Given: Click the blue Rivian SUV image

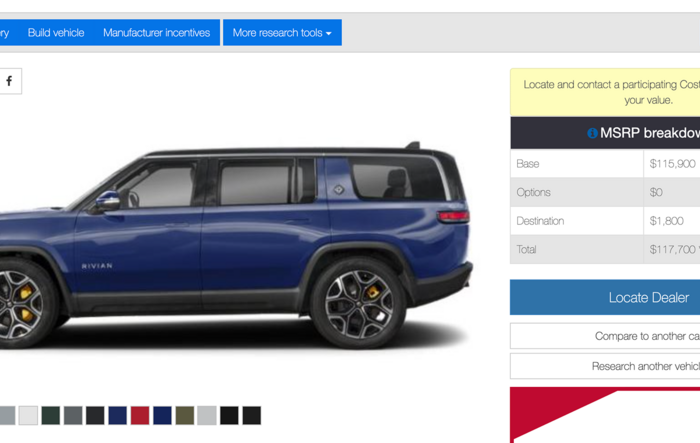Looking at the screenshot, I should (236, 246).
